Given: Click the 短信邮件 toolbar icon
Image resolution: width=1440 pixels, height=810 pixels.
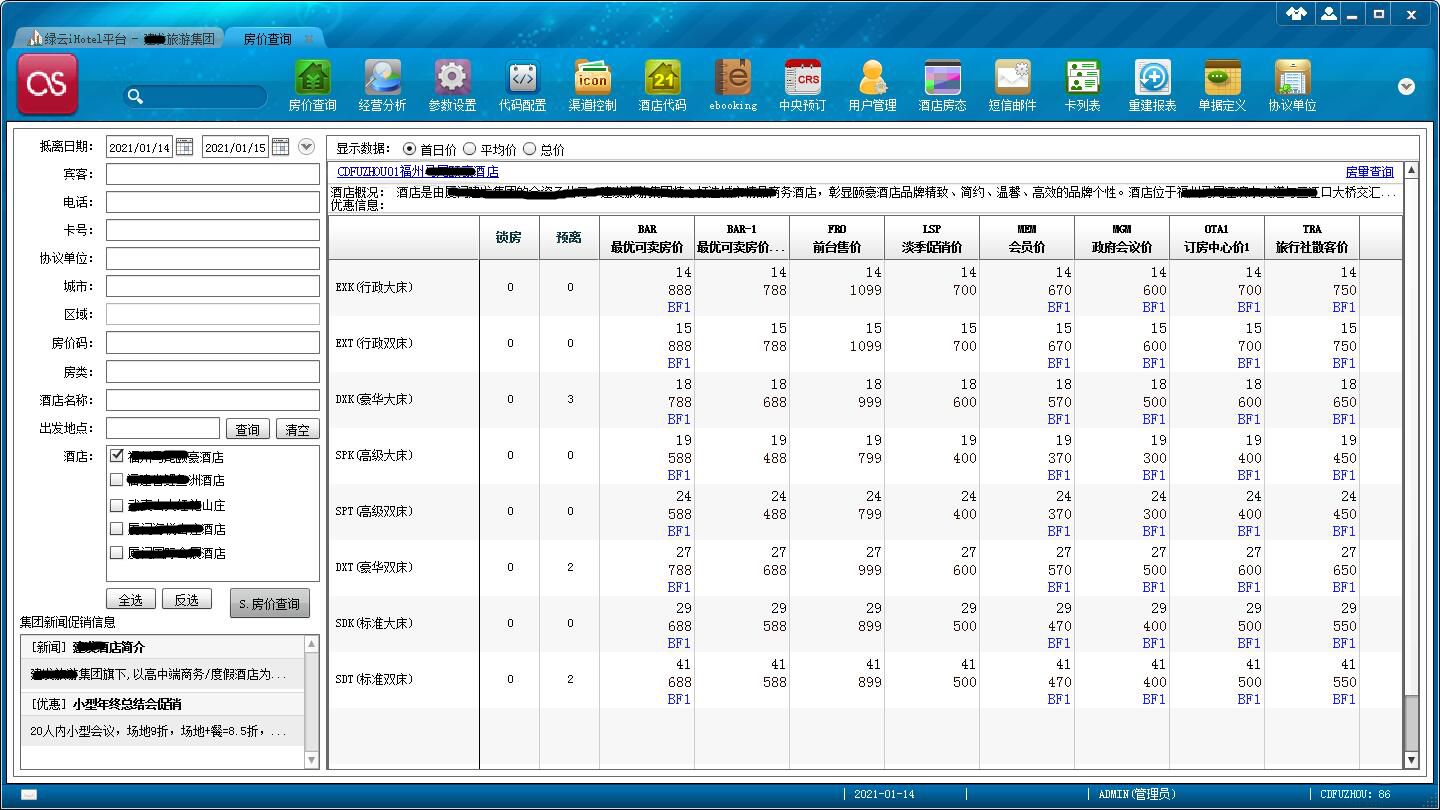Looking at the screenshot, I should click(1012, 78).
